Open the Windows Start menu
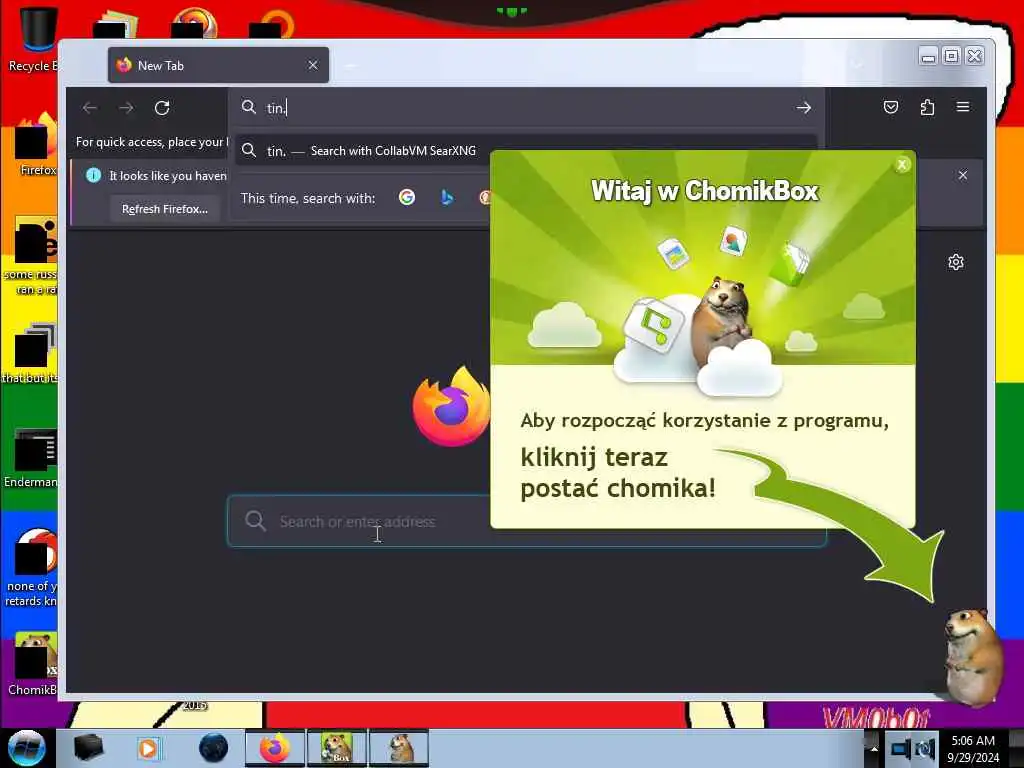This screenshot has width=1024, height=768. (26, 748)
